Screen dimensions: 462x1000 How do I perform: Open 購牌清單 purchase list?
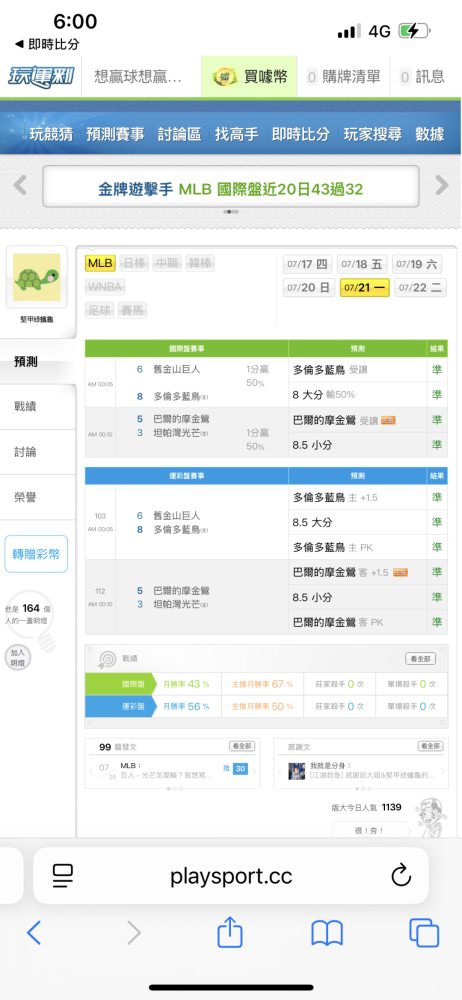click(x=343, y=77)
